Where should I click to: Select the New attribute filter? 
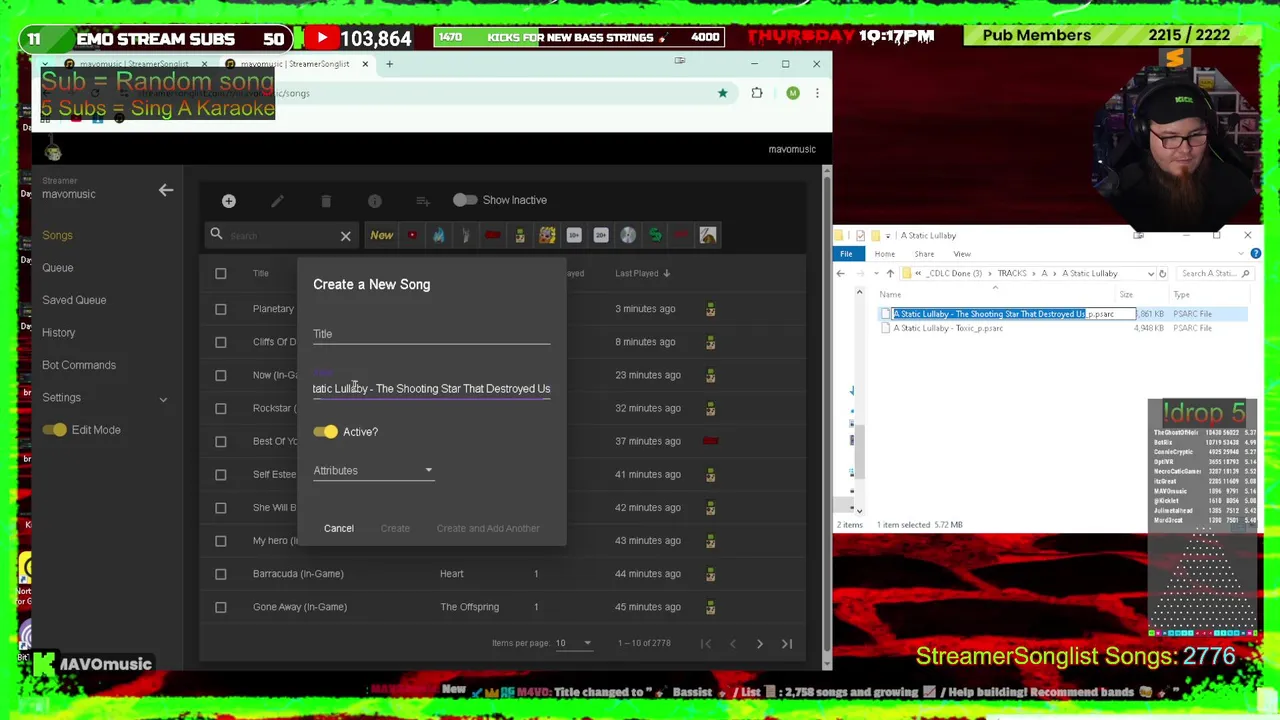(x=382, y=236)
